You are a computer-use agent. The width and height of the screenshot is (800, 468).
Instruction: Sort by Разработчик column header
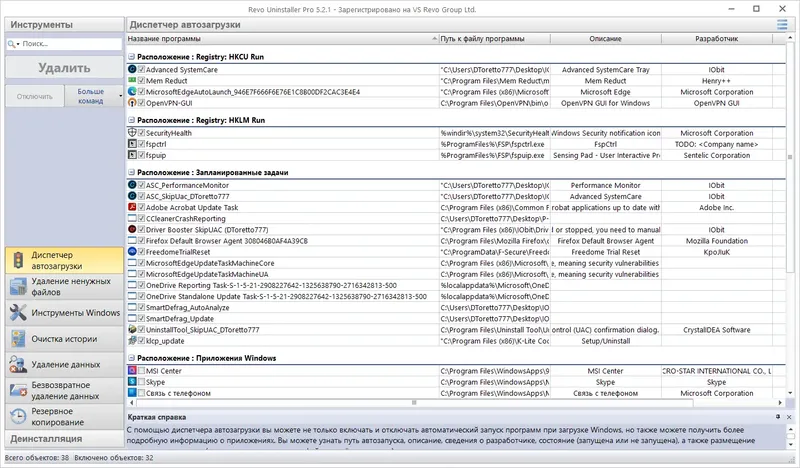[x=716, y=39]
